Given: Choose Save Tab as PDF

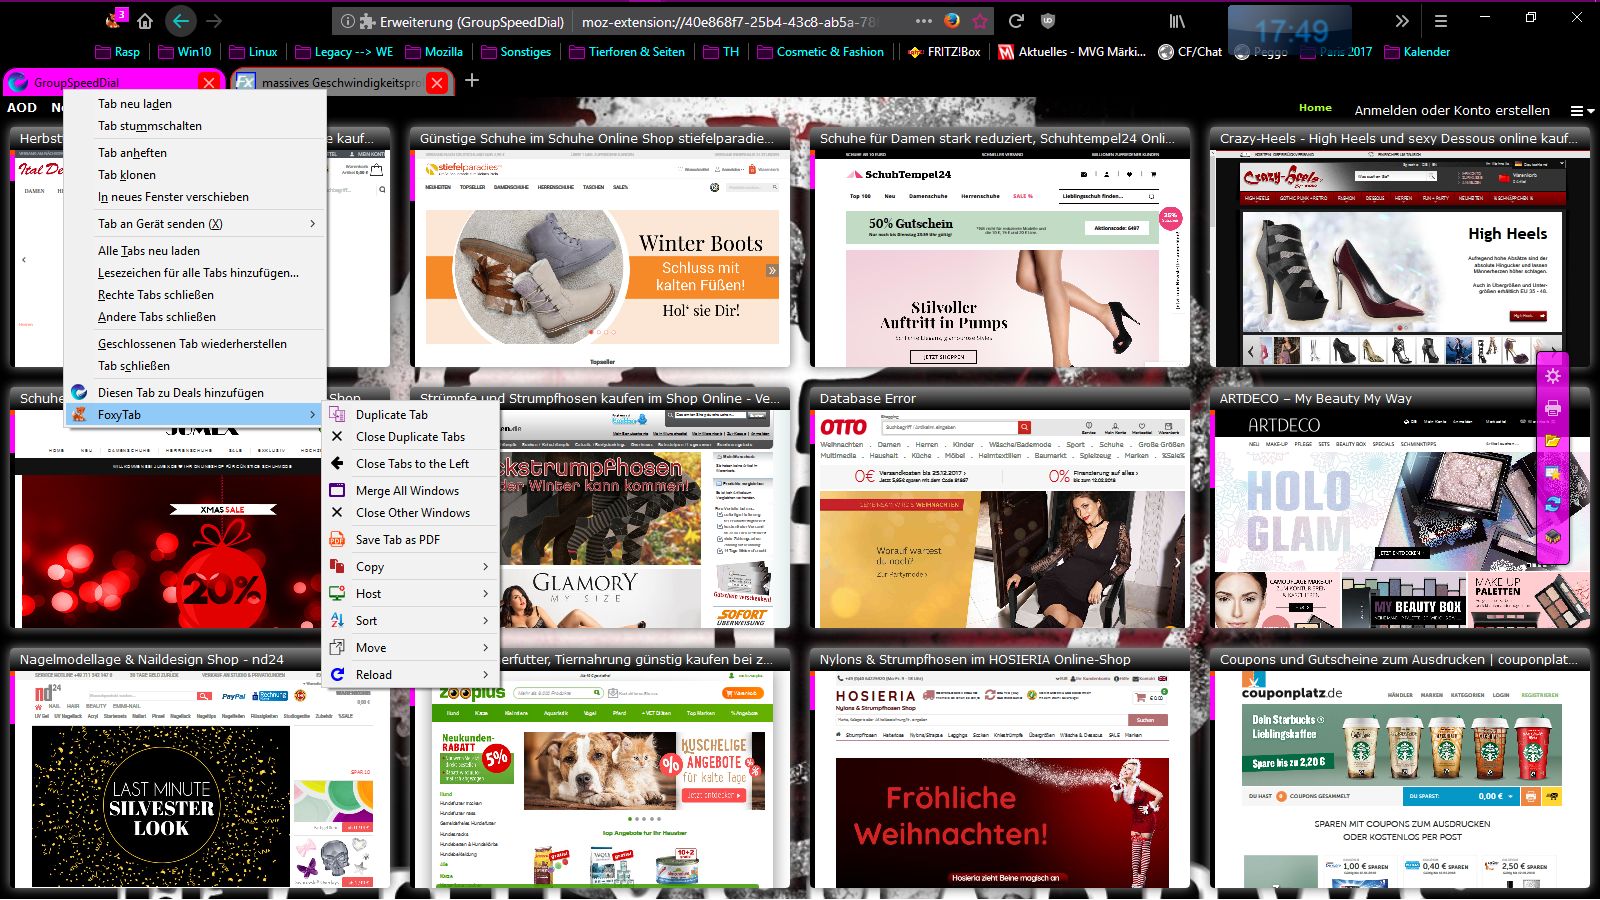Looking at the screenshot, I should (410, 539).
